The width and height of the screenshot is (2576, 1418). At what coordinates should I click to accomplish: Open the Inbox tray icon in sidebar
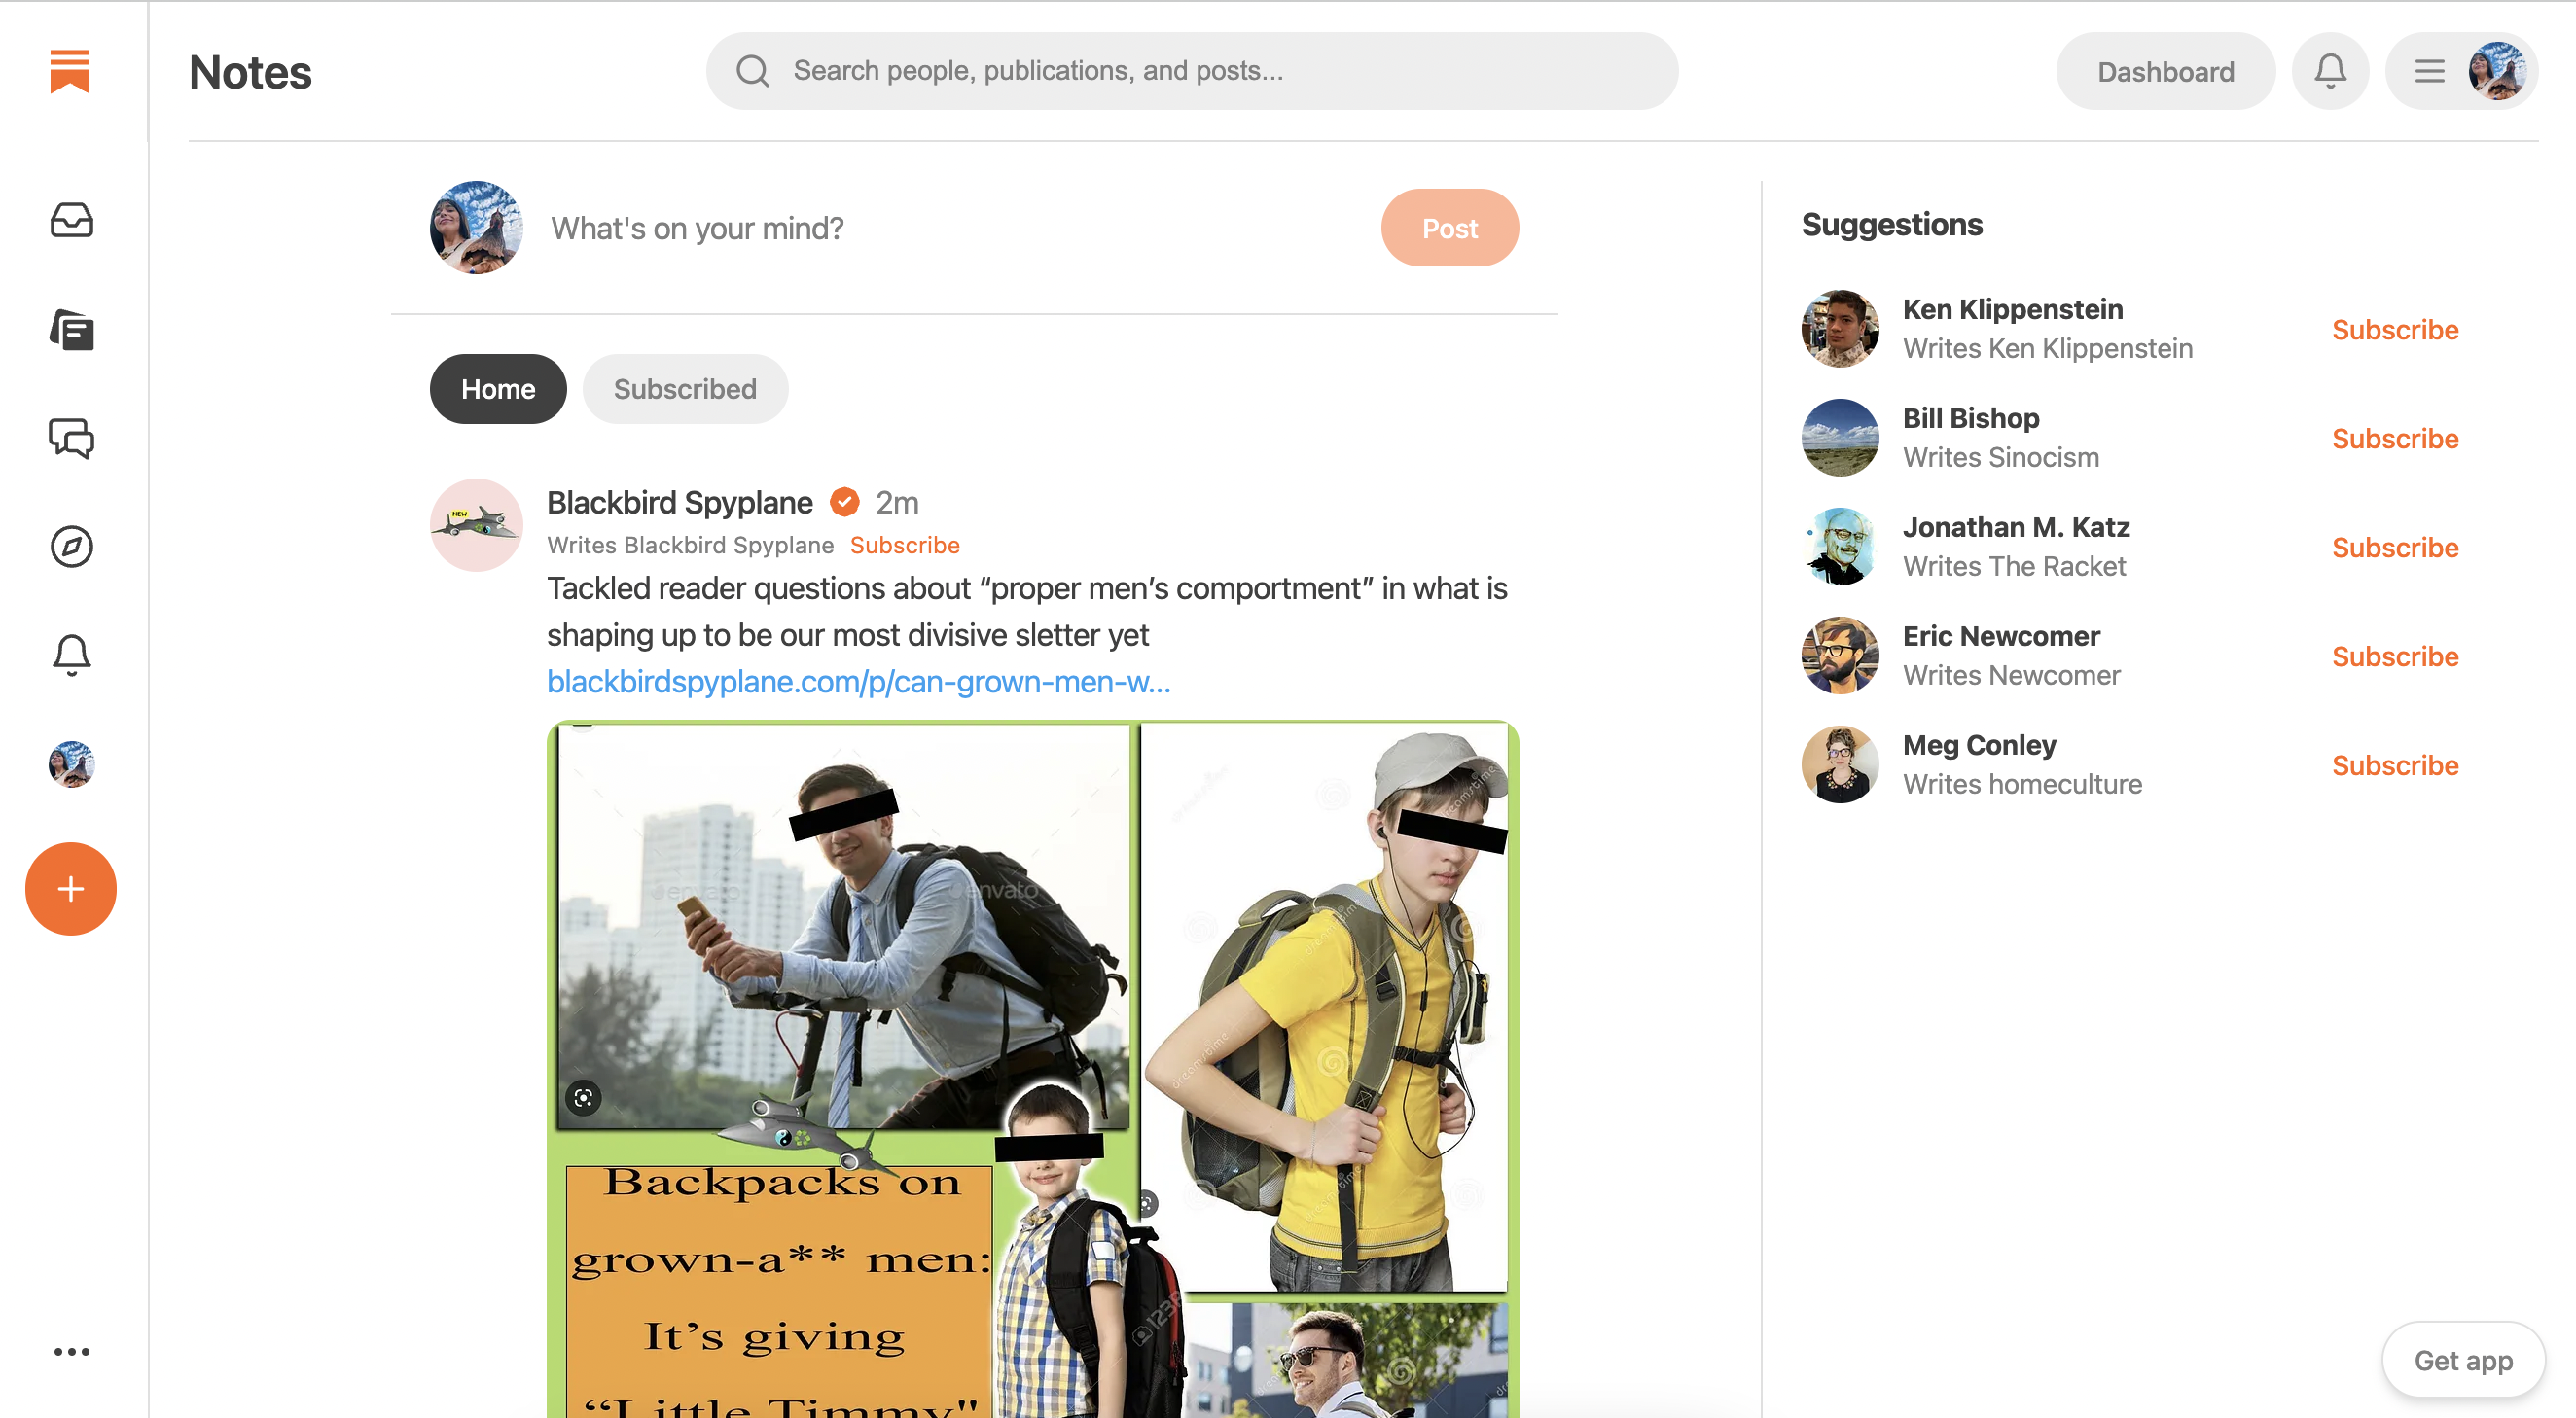coord(71,220)
